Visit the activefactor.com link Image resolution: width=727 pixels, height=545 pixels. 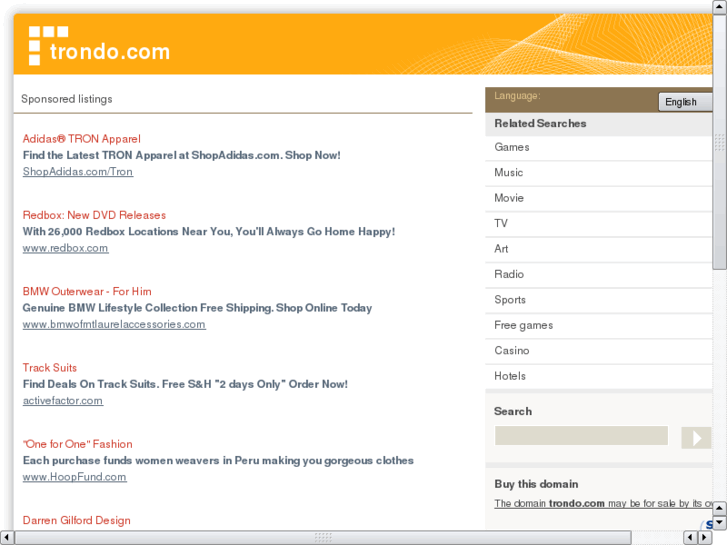63,401
